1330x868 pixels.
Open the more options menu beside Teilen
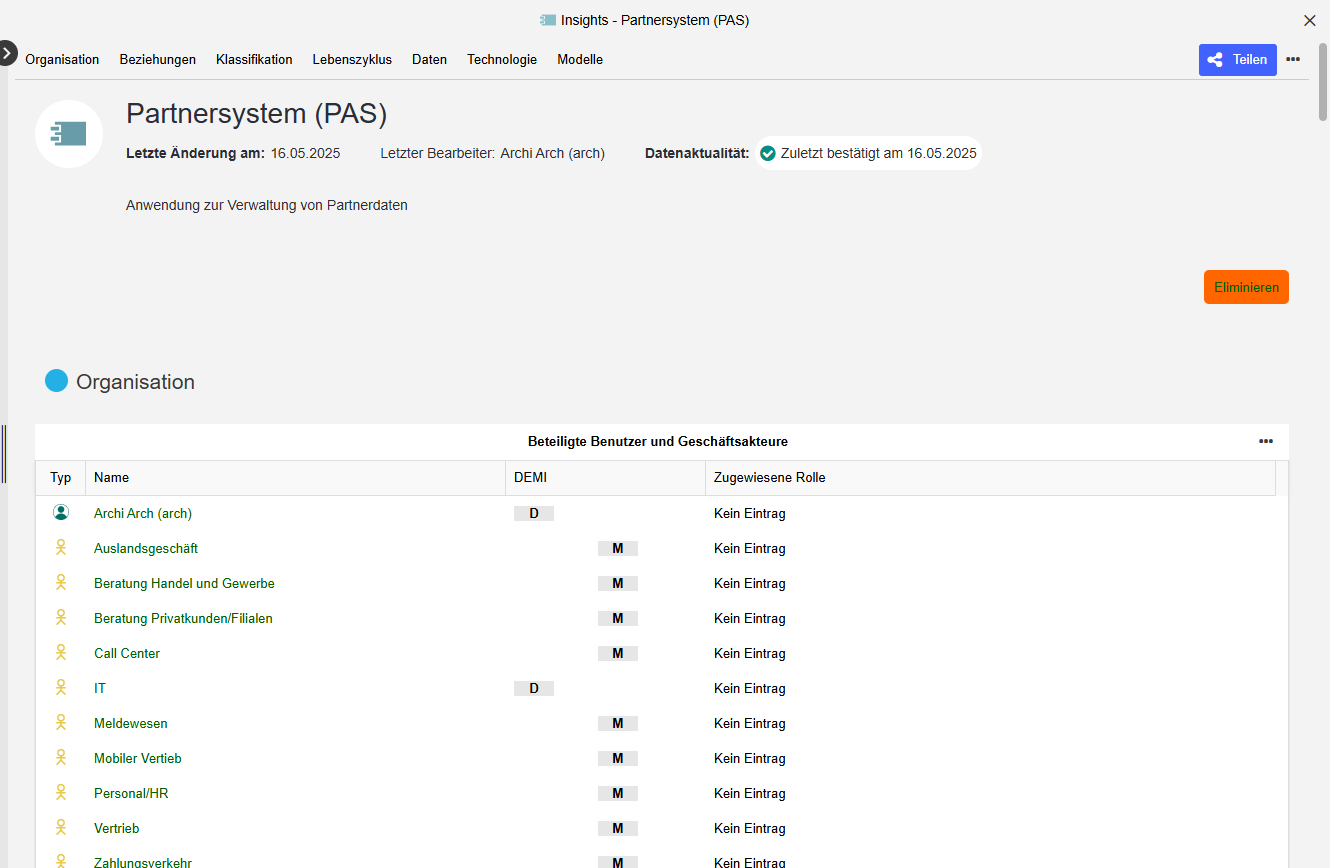coord(1293,59)
